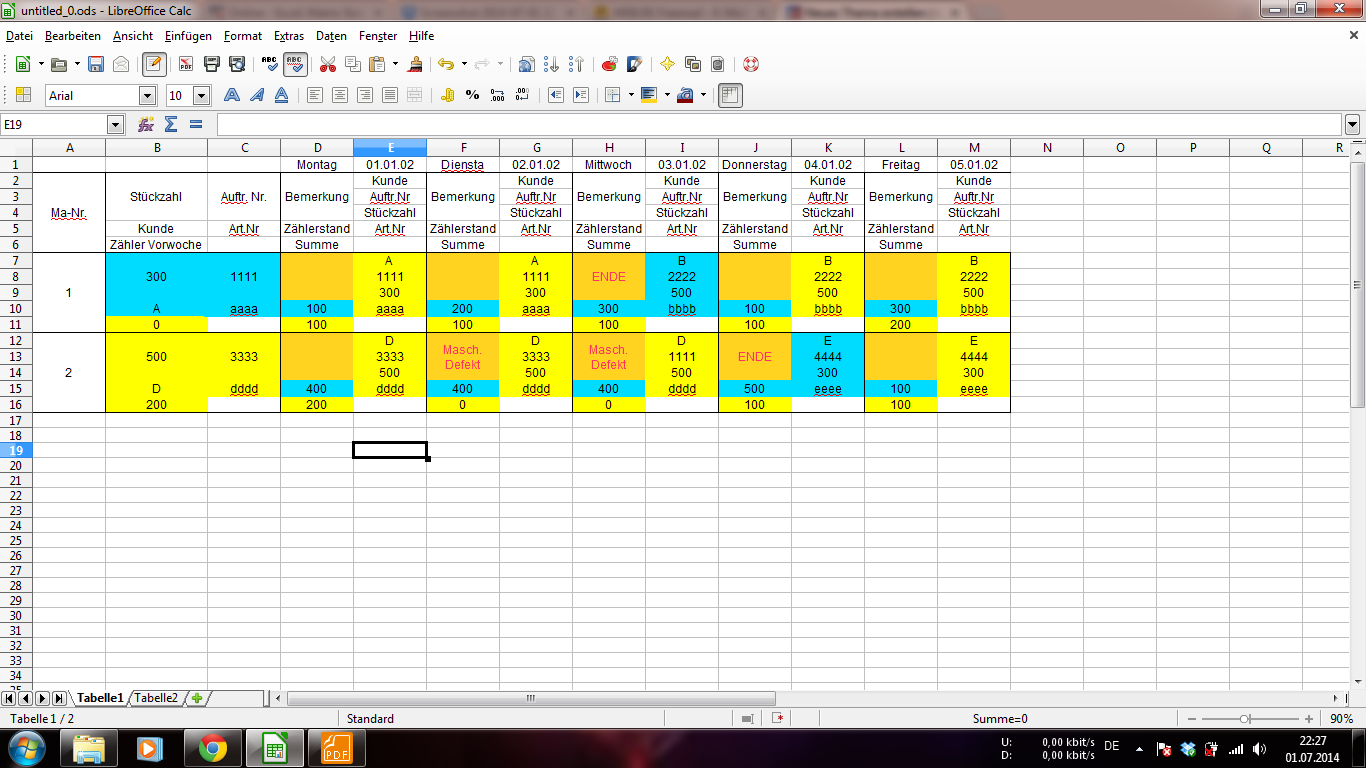The width and height of the screenshot is (1366, 768).
Task: Toggle Edit File mode
Action: pos(154,64)
